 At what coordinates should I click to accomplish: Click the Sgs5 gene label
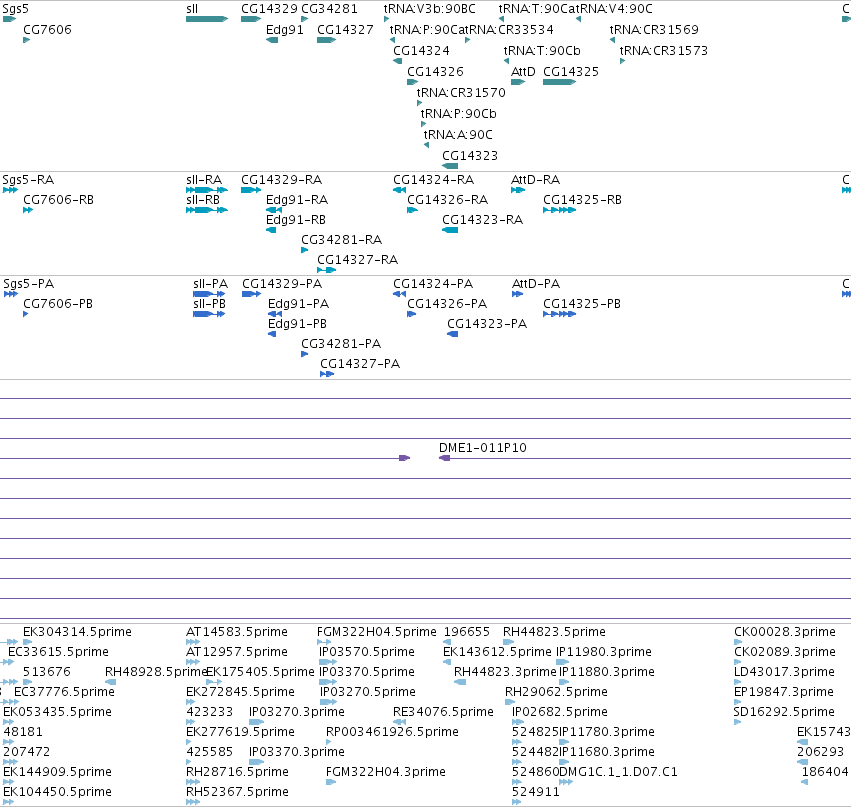point(16,9)
